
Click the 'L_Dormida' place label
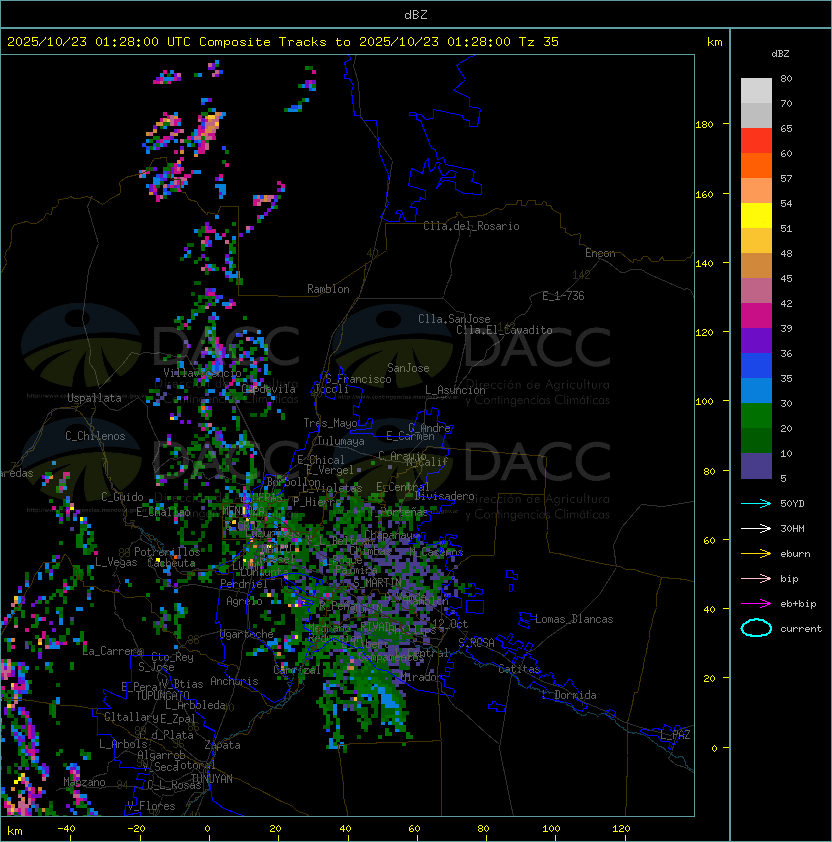[569, 695]
